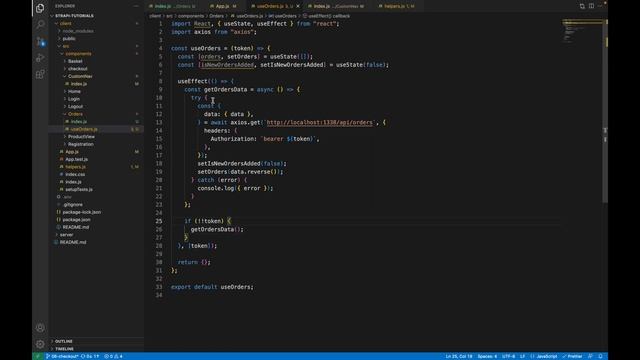Click the Prettier status item
640x360 pixels.
click(572, 356)
